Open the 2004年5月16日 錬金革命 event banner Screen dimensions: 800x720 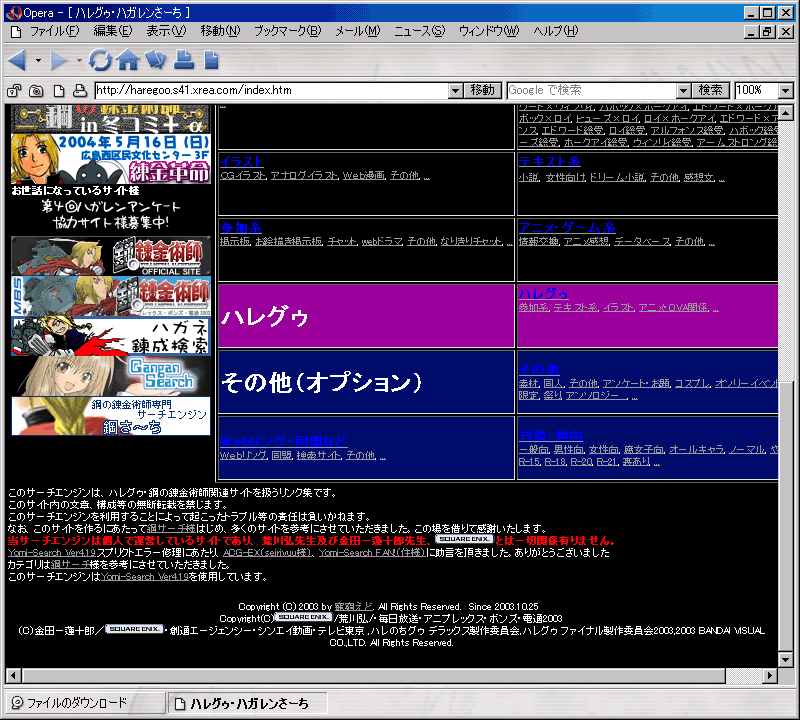point(111,159)
